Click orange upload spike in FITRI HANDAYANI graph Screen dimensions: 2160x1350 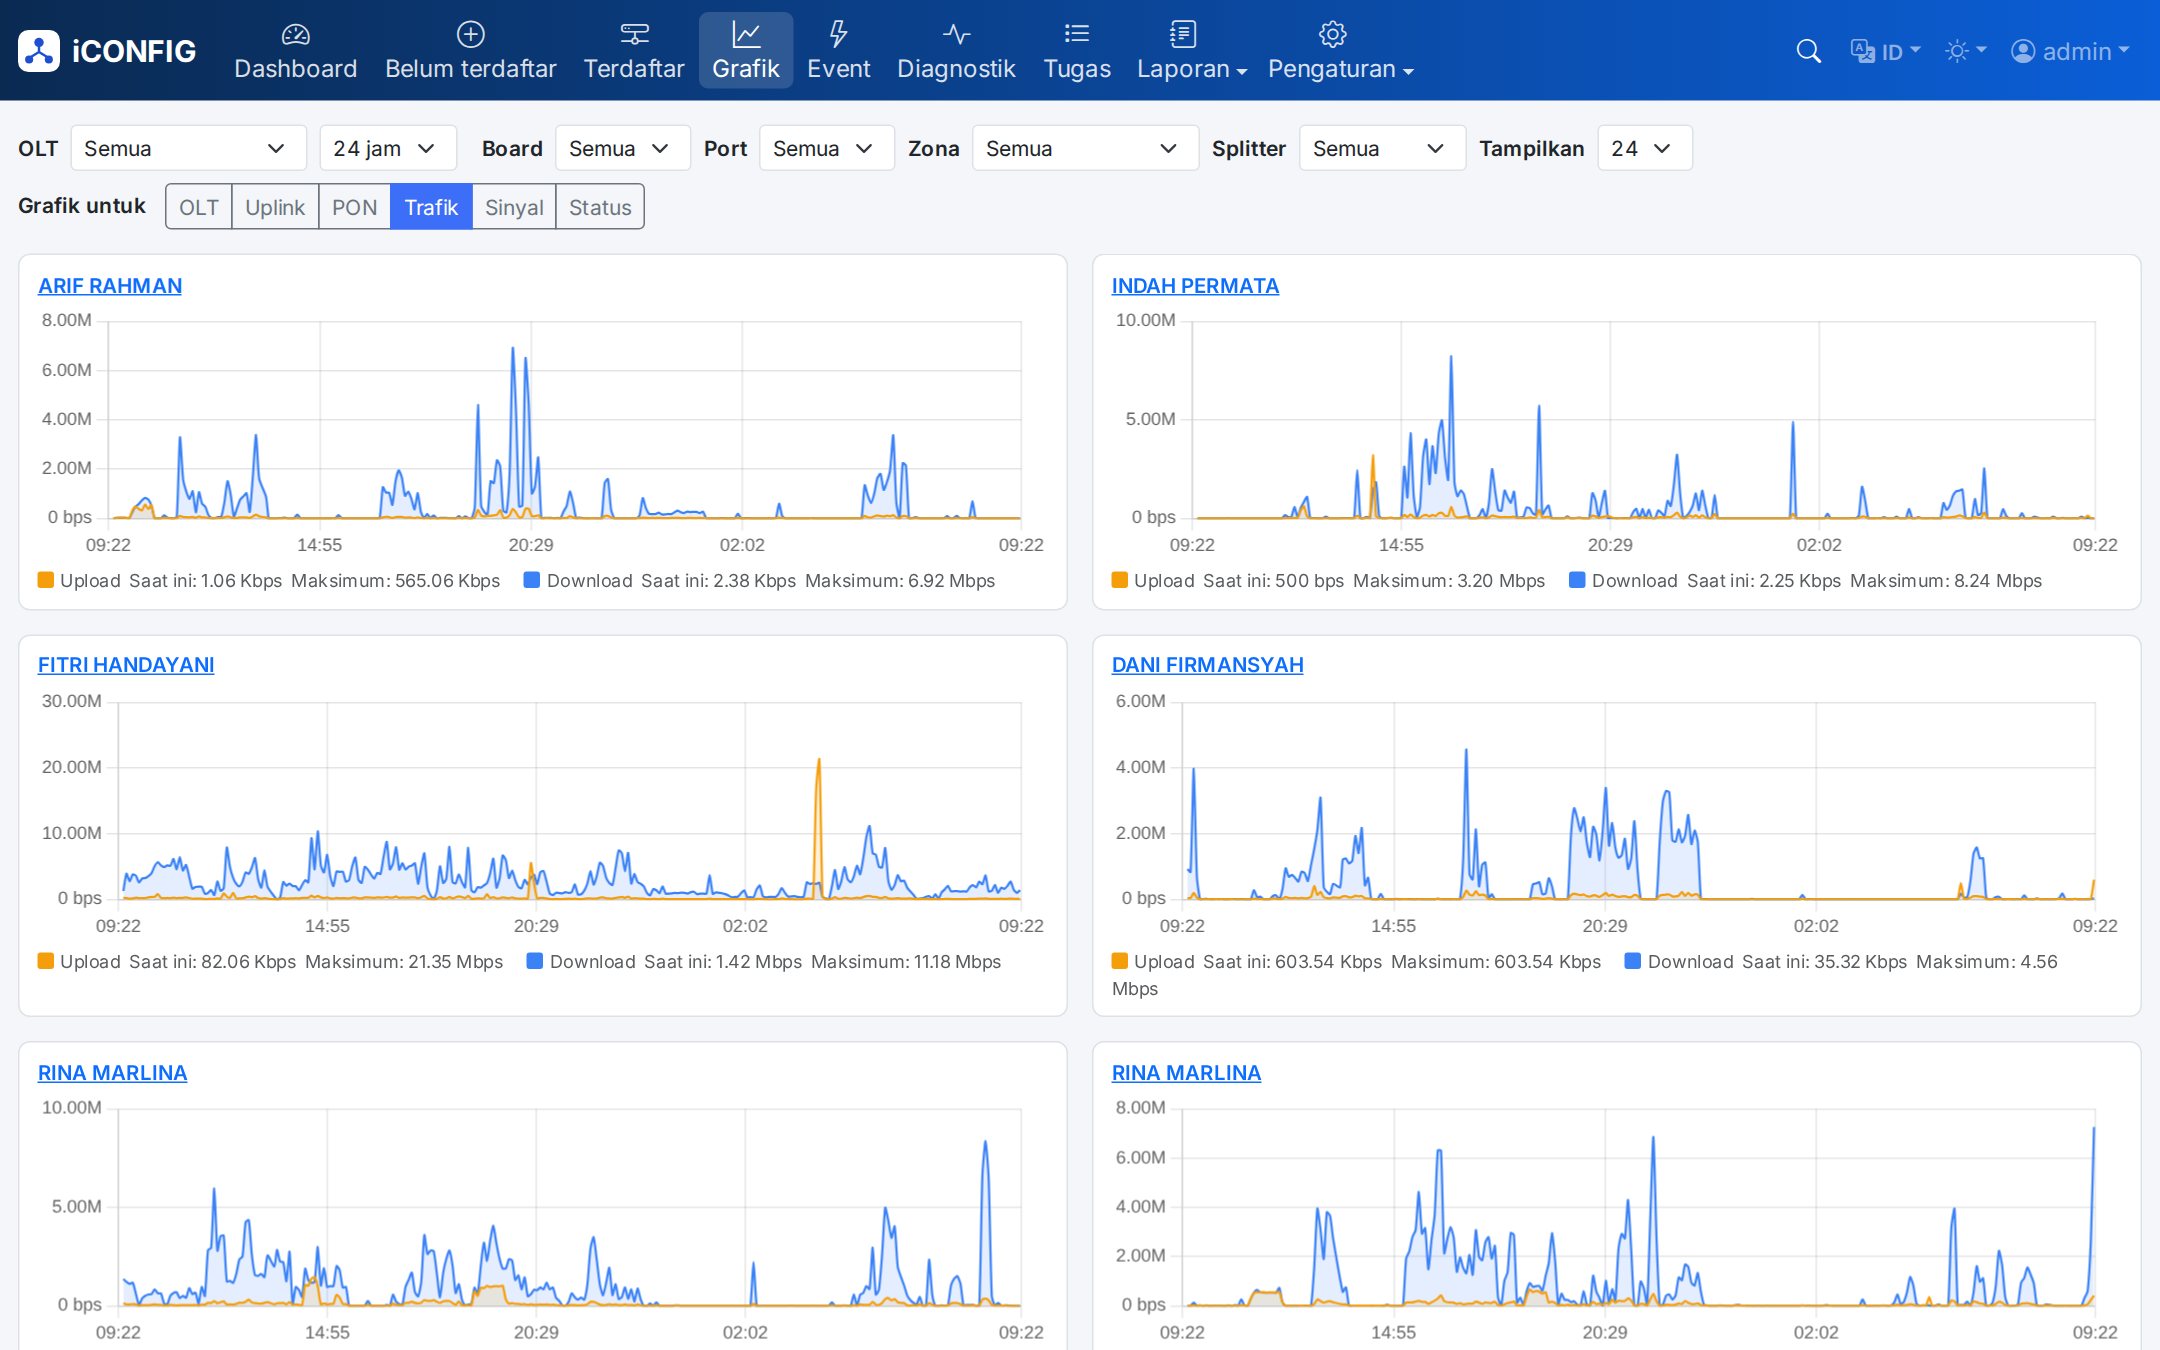(818, 828)
